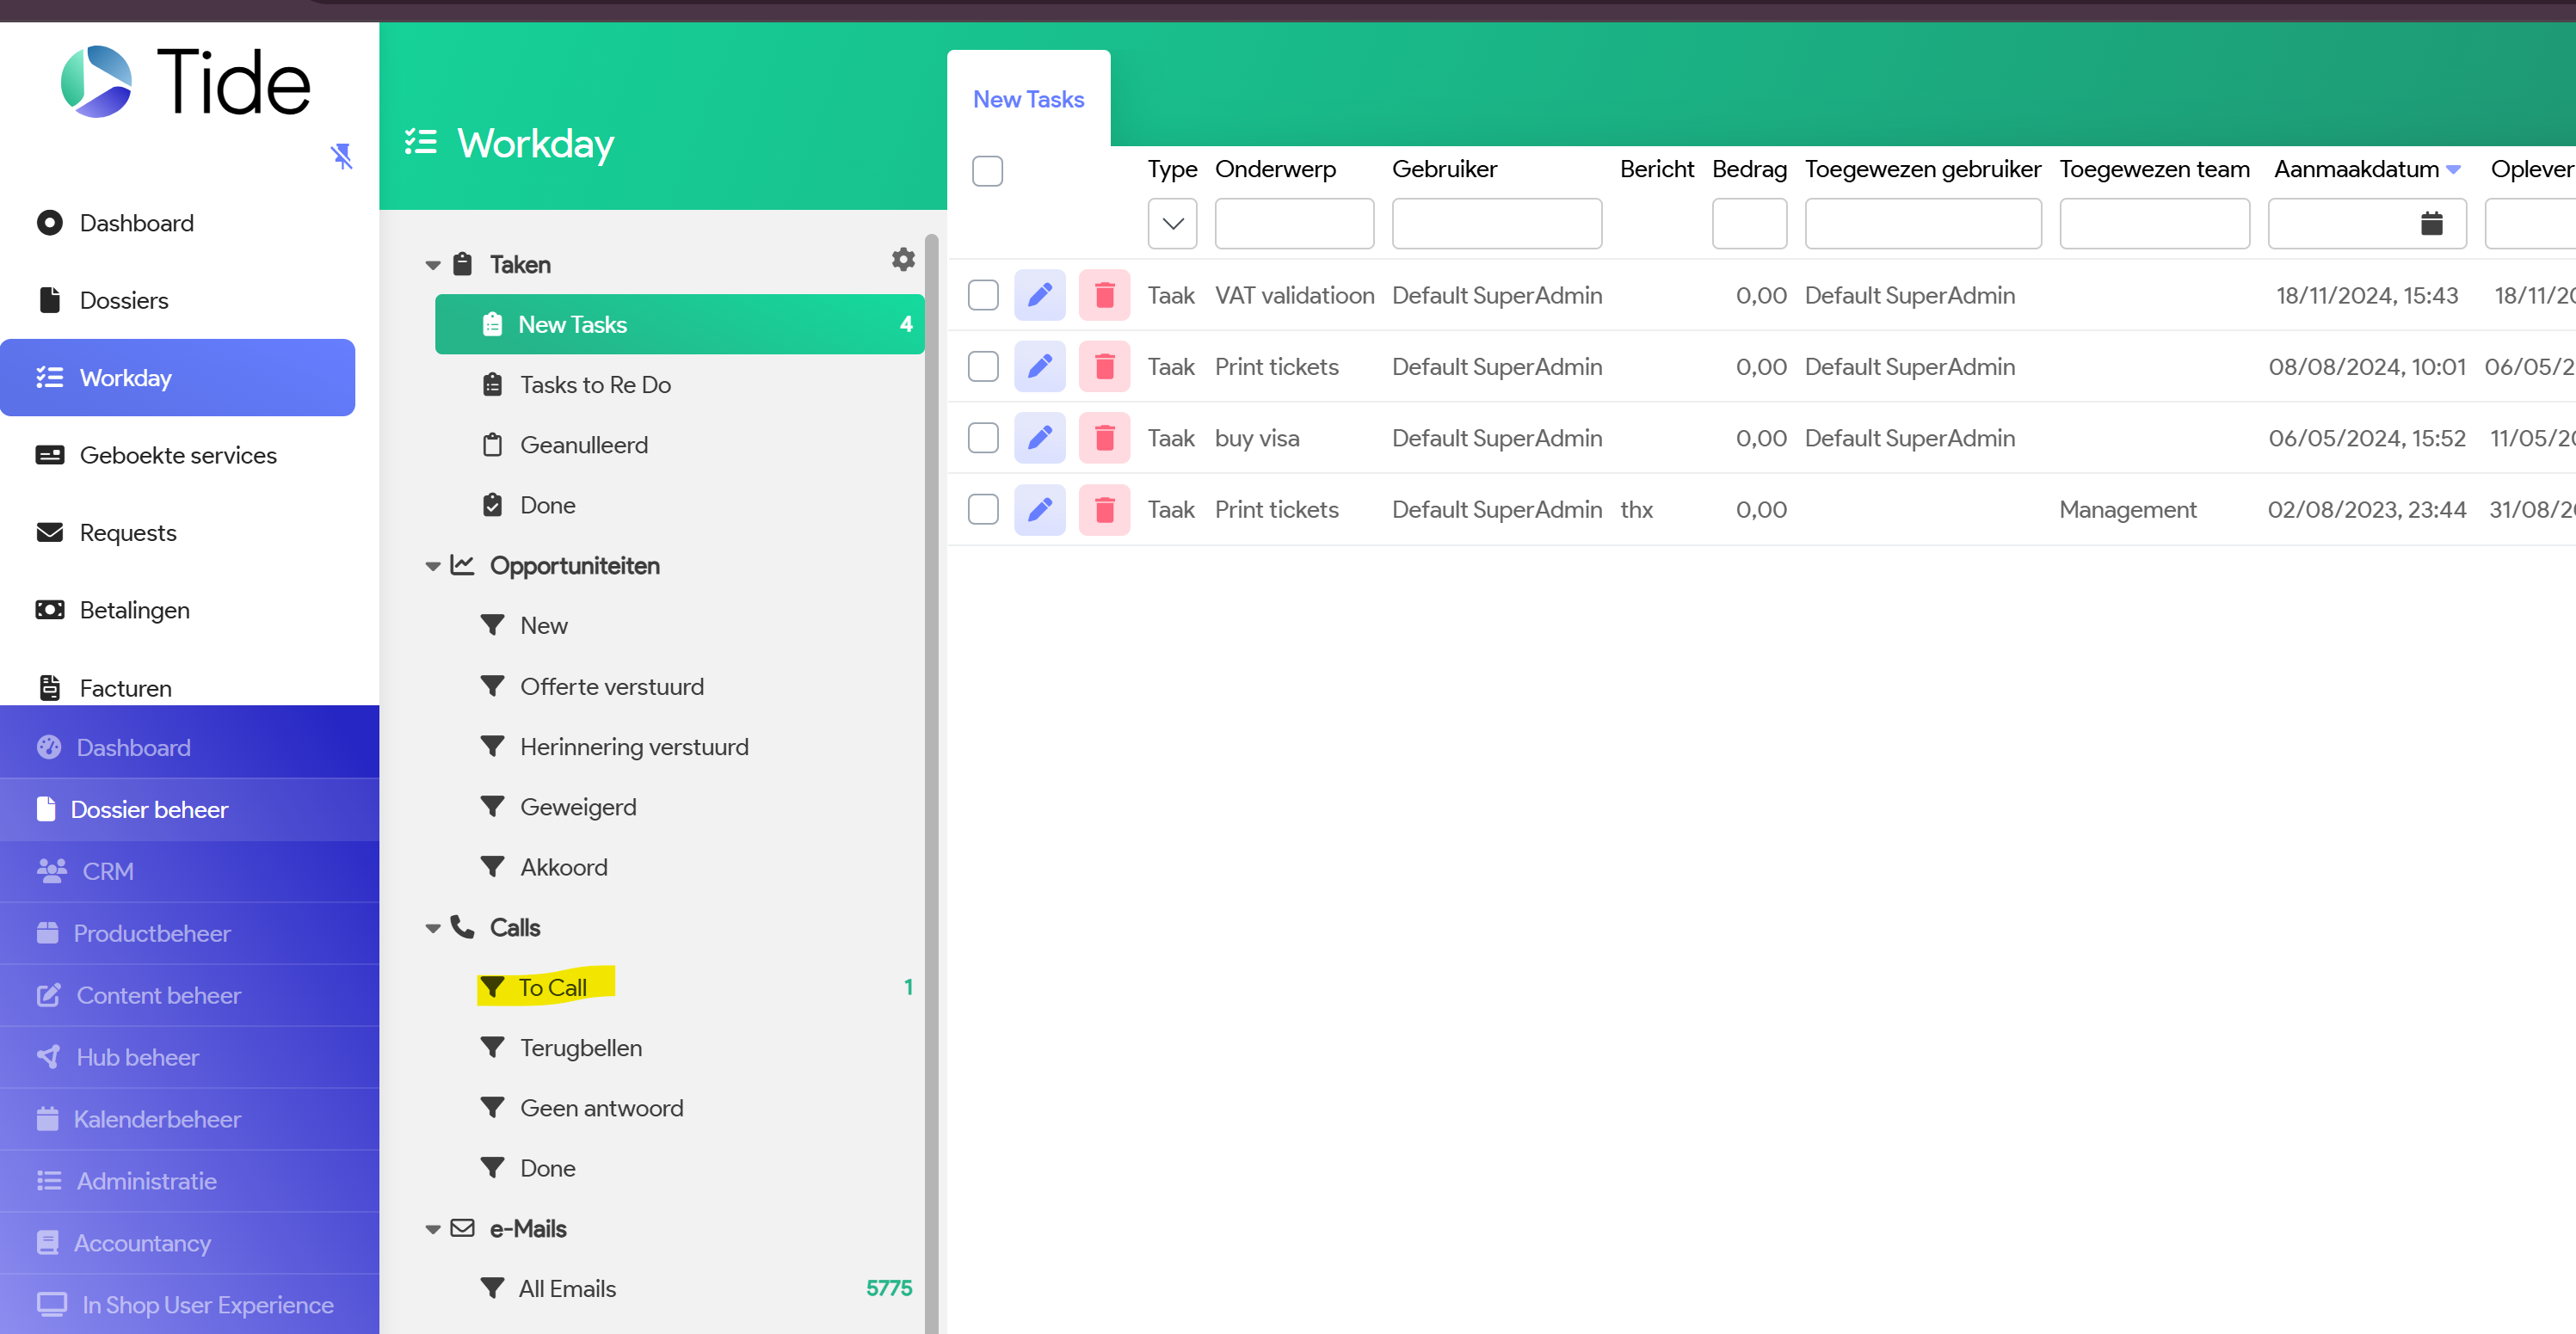The height and width of the screenshot is (1334, 2576).
Task: Delete the buy visa task
Action: 1104,438
